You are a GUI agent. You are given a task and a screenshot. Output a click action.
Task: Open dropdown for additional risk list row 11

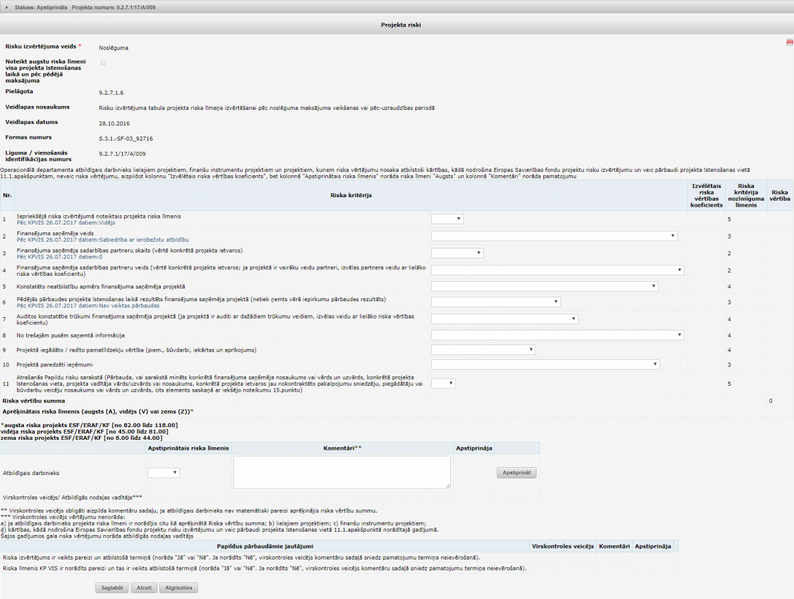point(443,383)
